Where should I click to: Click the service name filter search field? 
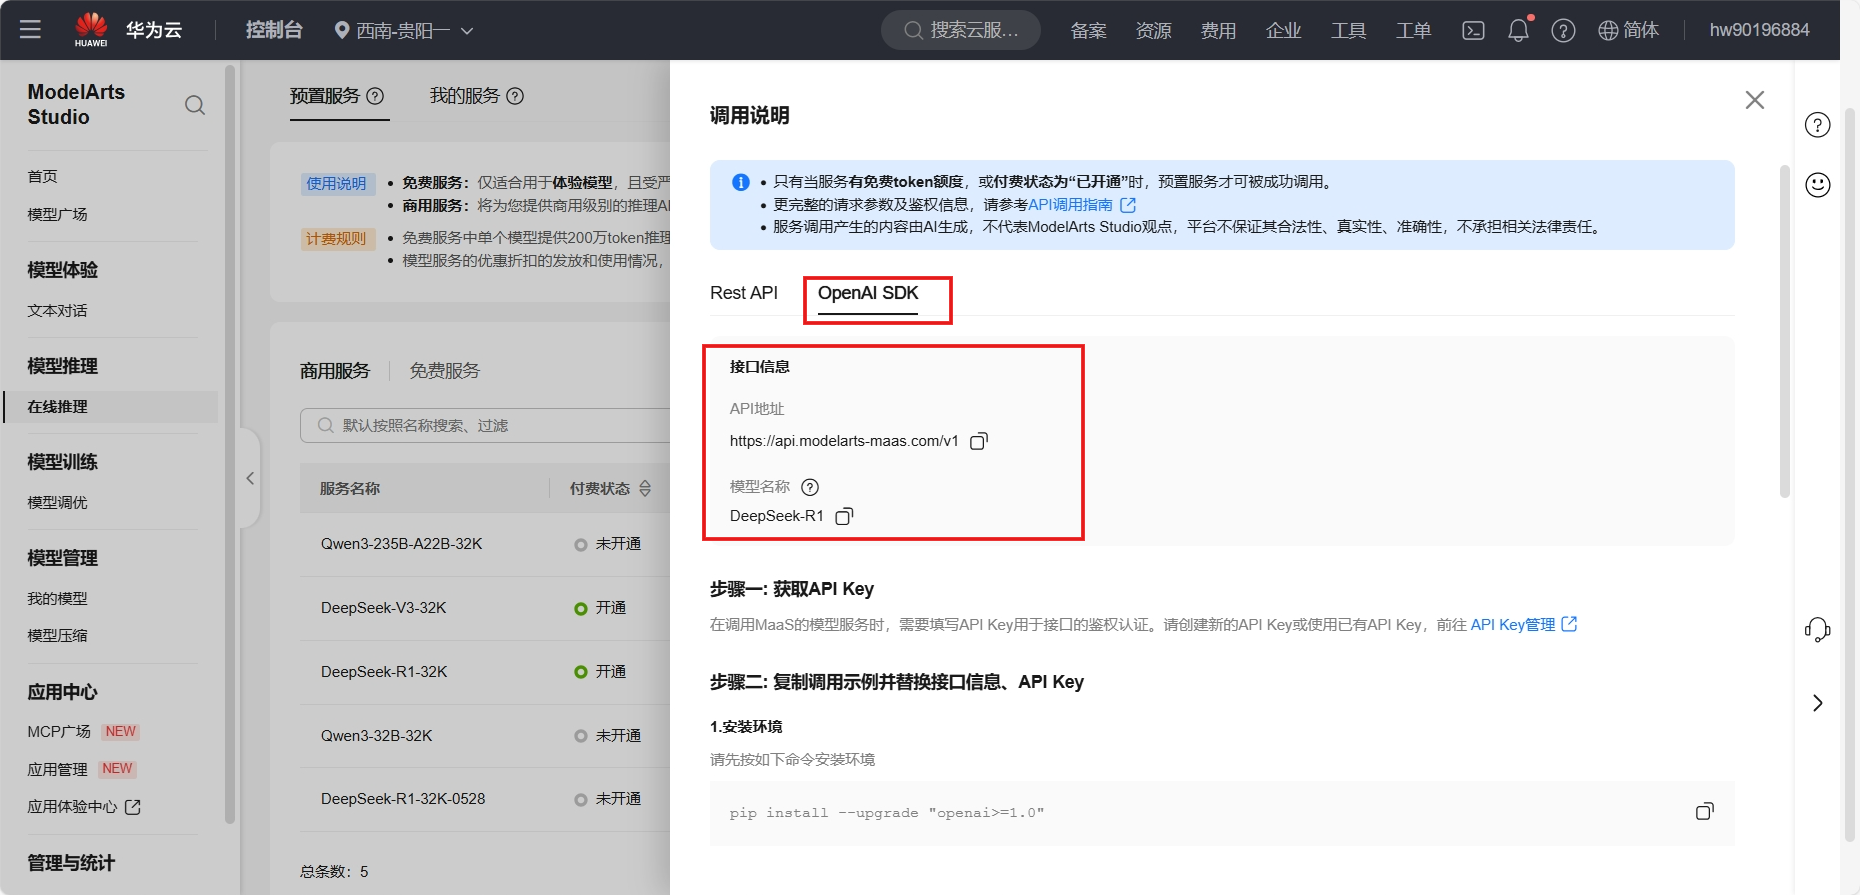[x=486, y=425]
